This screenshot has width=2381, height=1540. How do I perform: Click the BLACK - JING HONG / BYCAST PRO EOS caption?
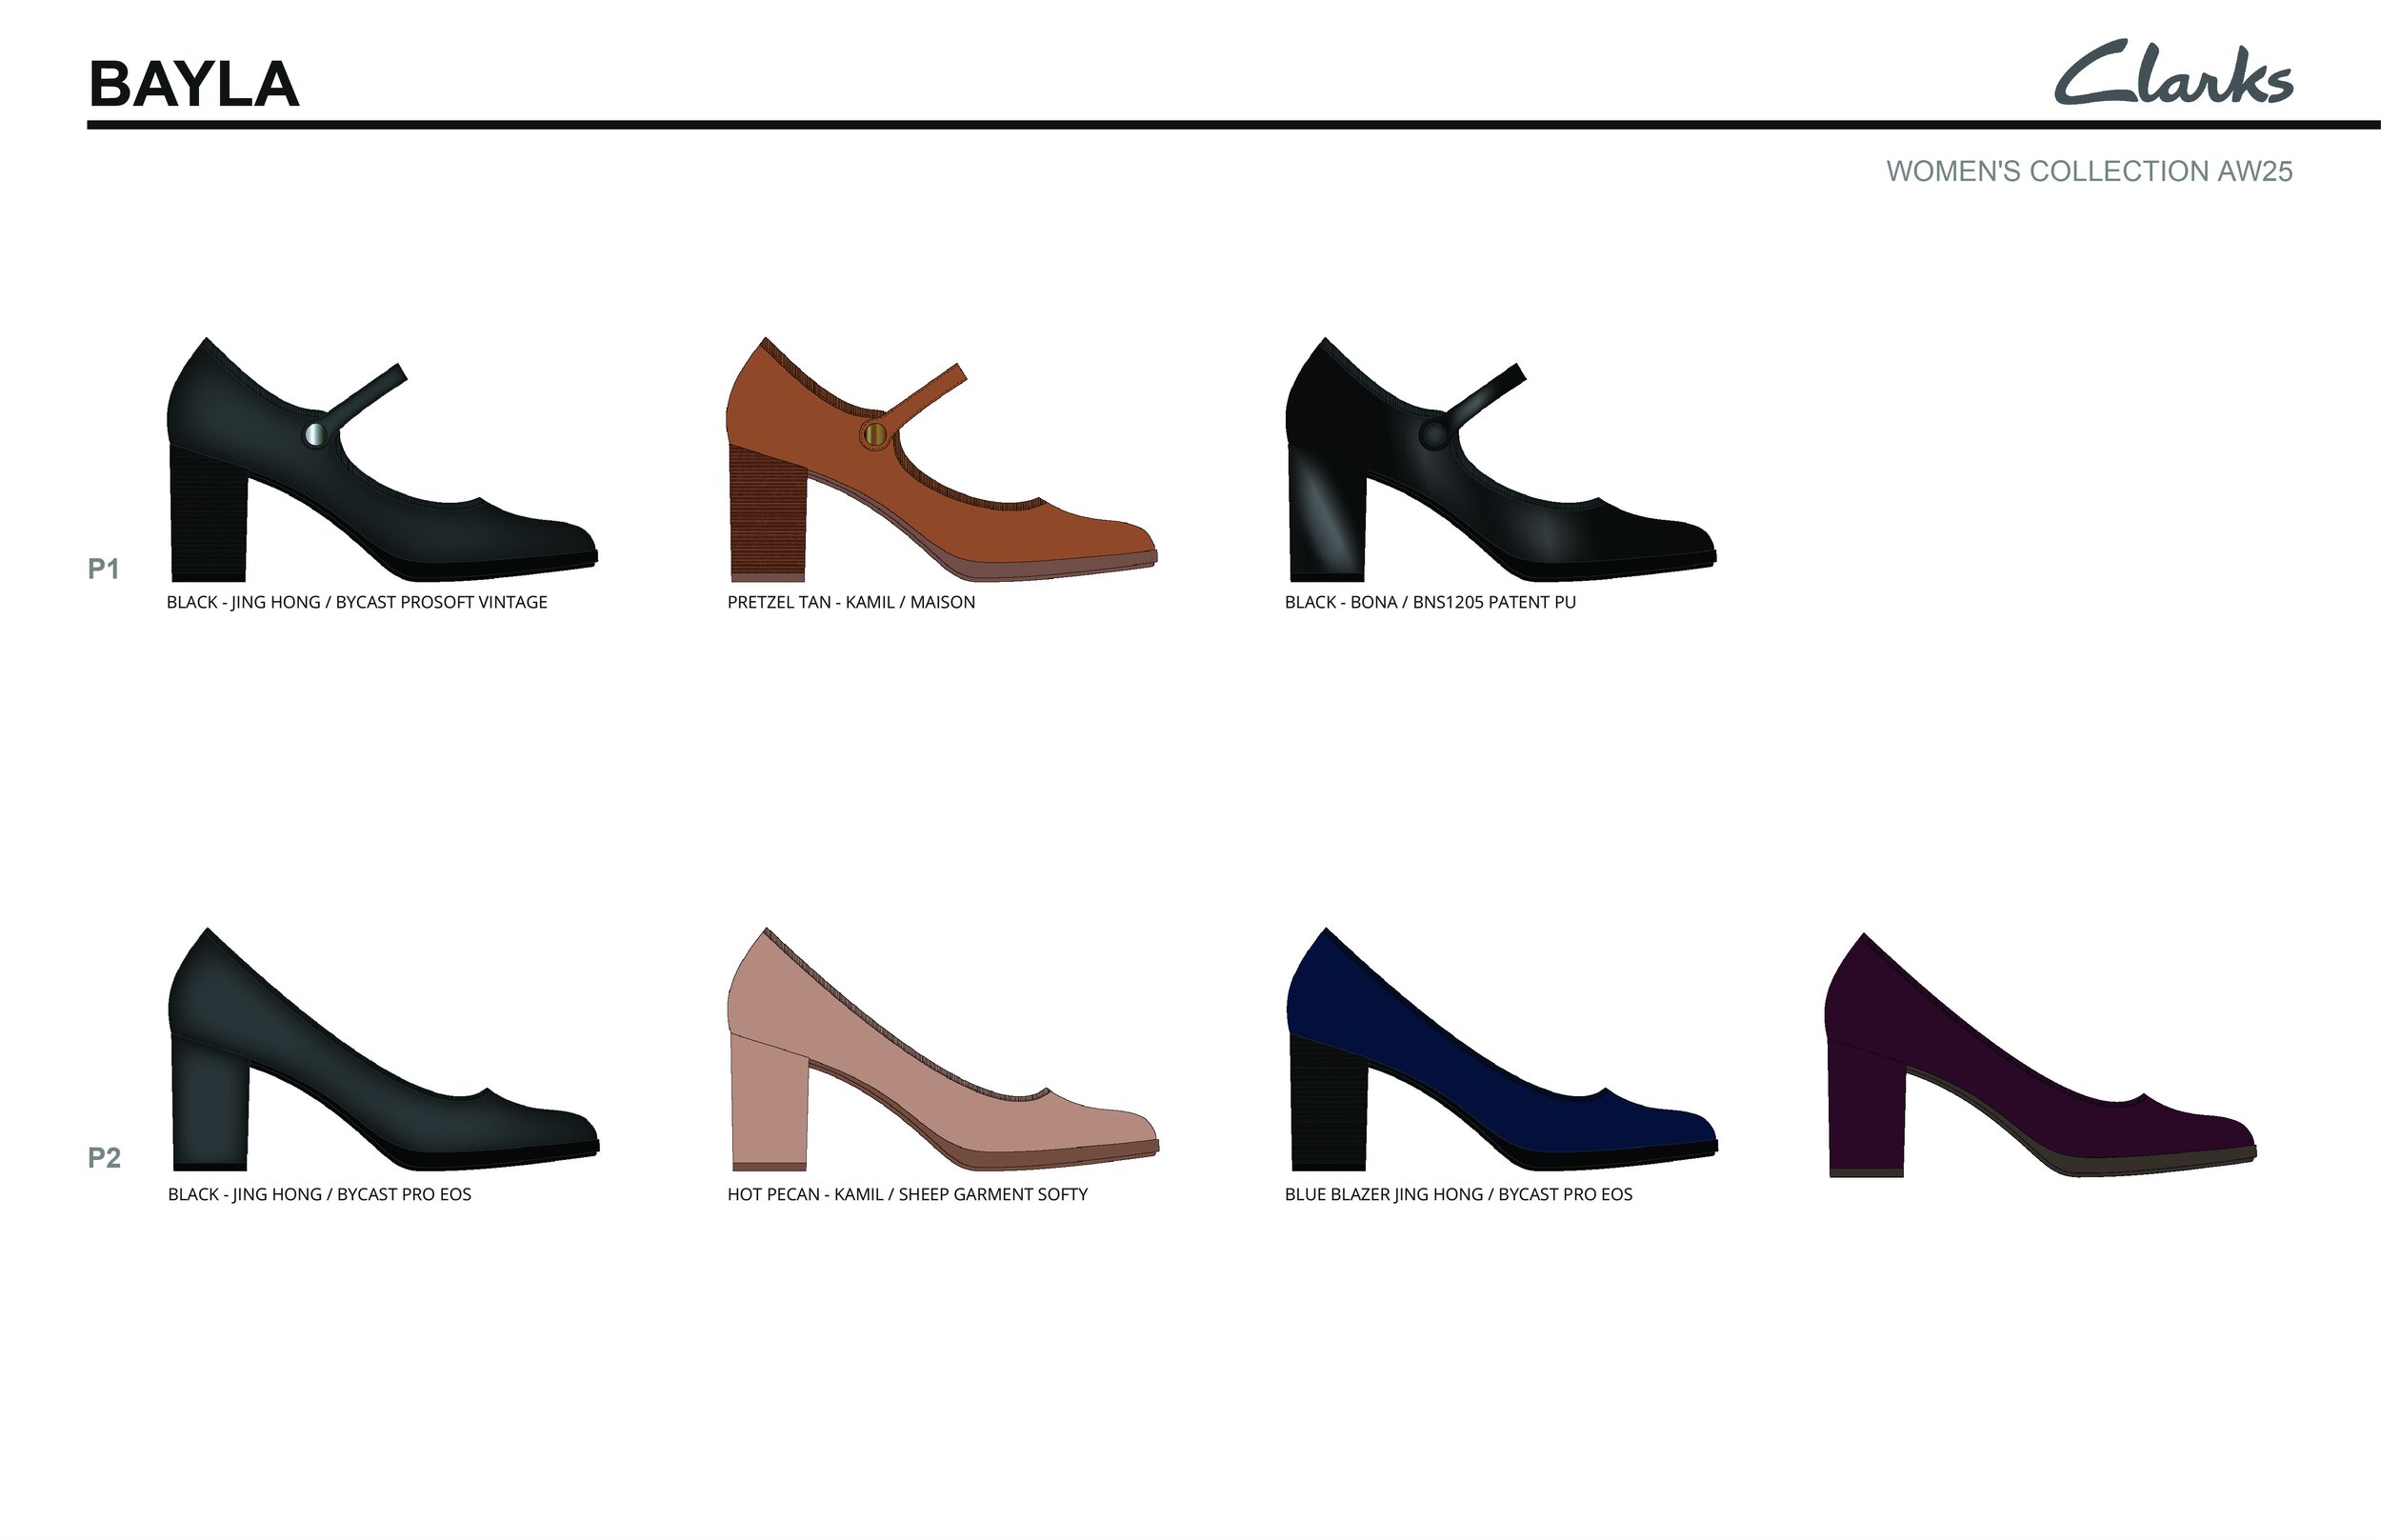319,1194
